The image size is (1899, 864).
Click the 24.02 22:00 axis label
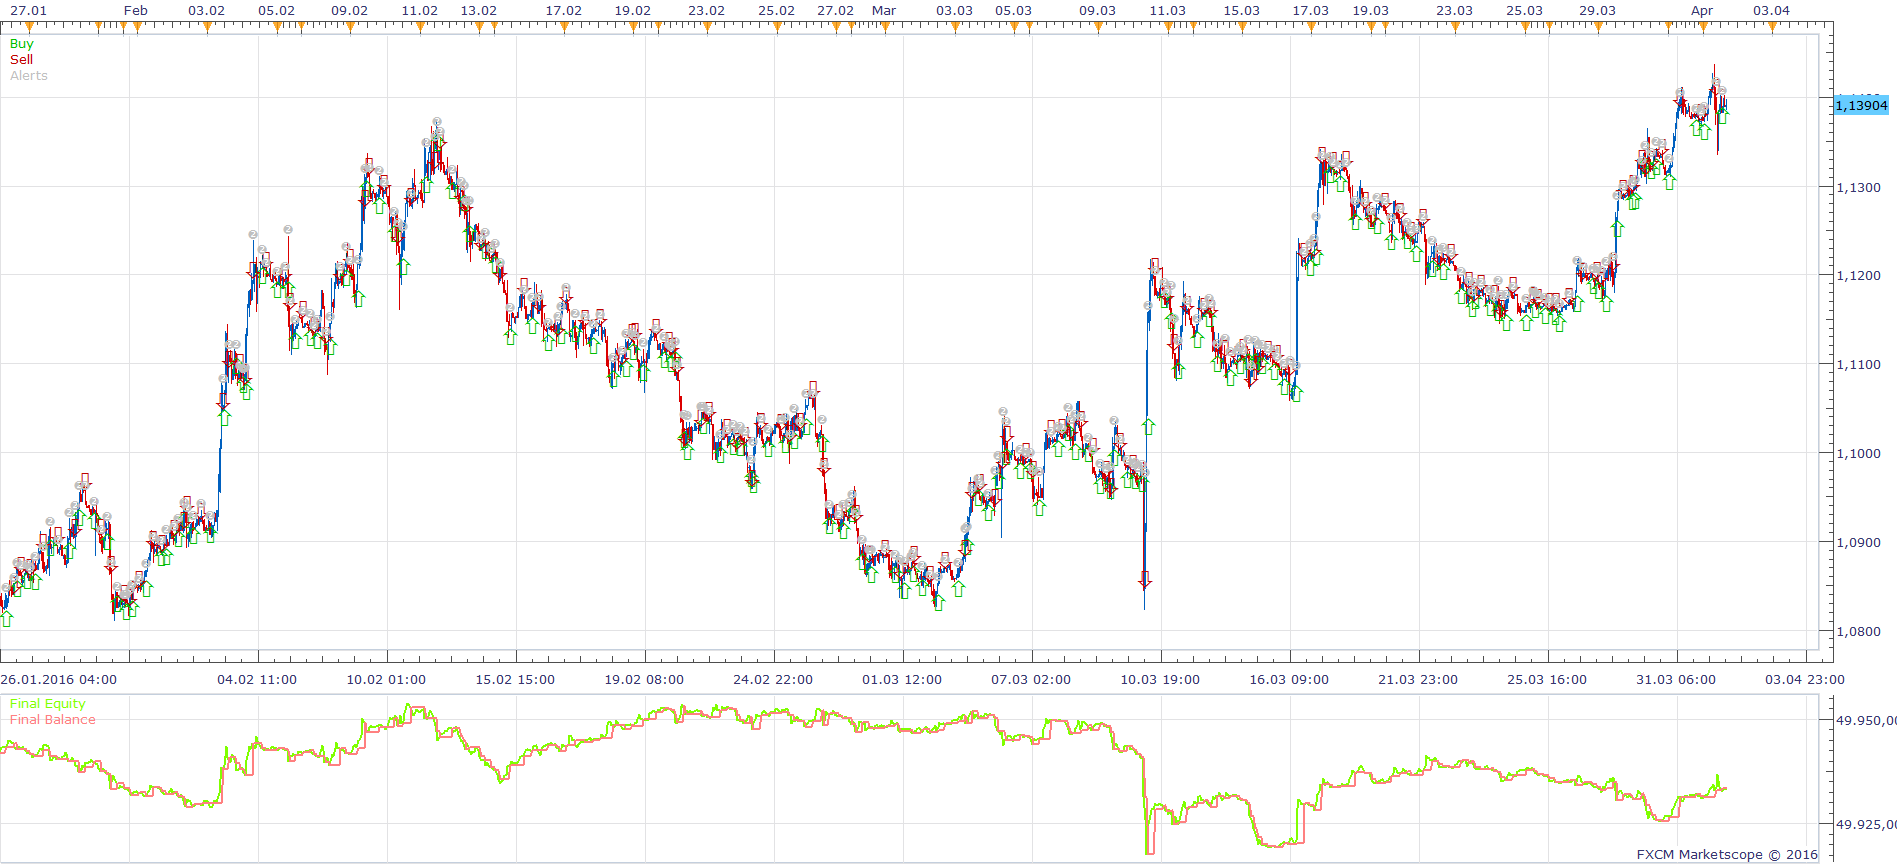[x=773, y=680]
